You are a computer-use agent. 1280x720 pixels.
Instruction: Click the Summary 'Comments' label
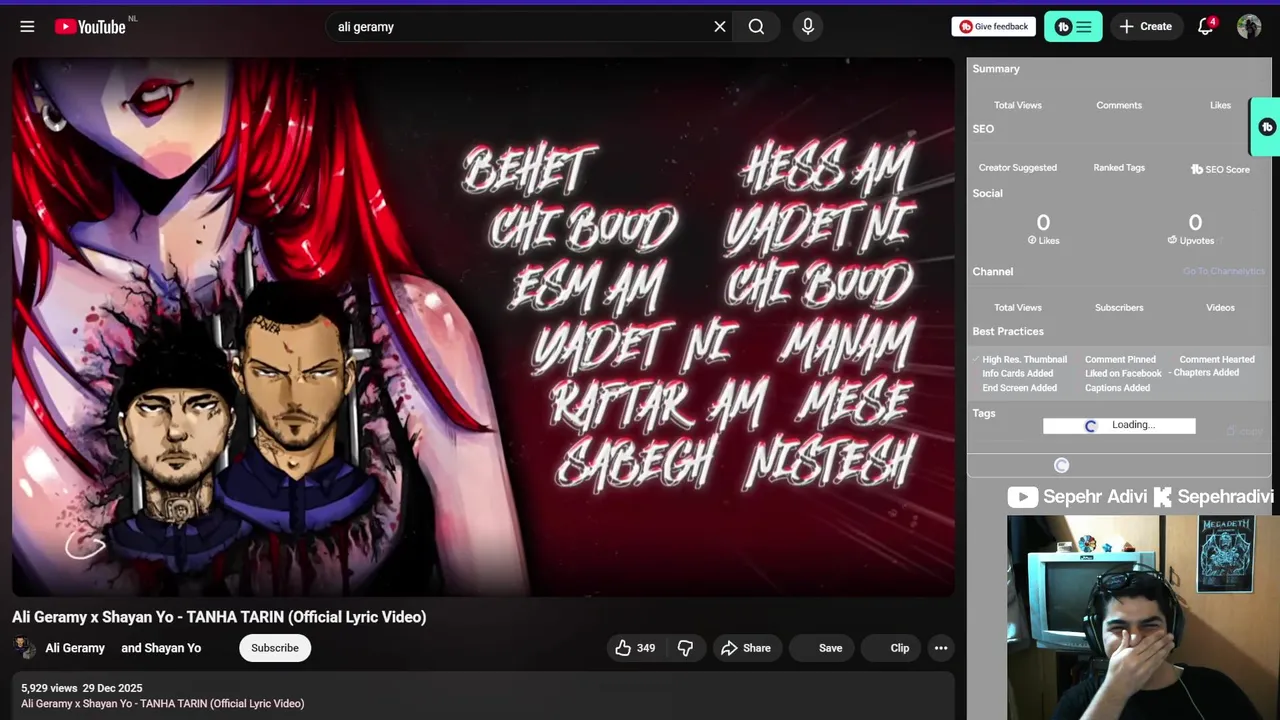pyautogui.click(x=1119, y=105)
